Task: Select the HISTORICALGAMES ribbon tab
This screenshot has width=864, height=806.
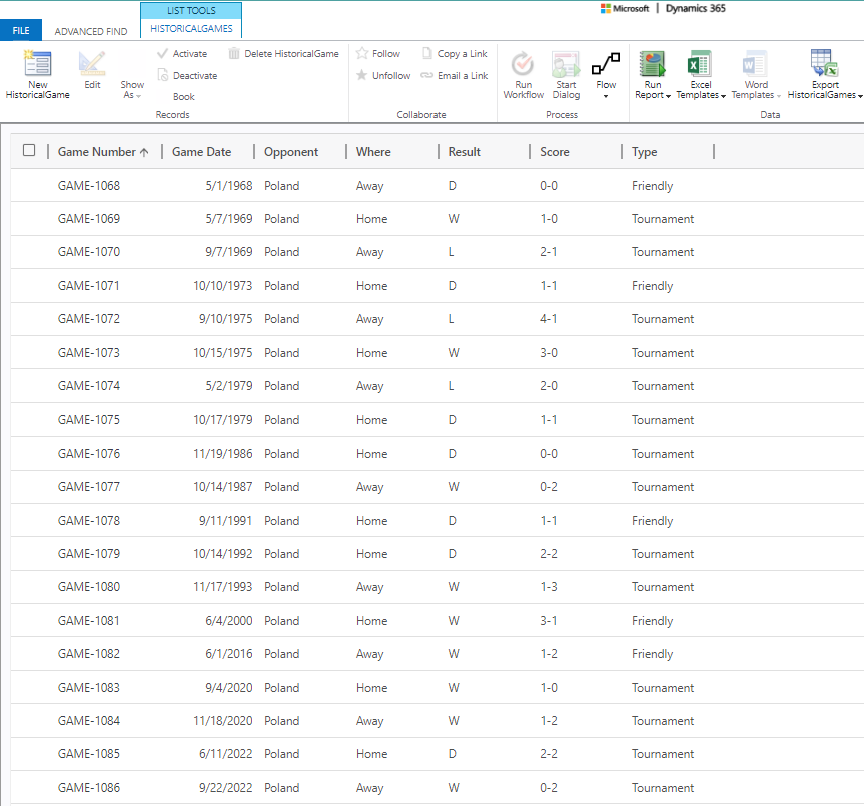Action: pos(191,29)
